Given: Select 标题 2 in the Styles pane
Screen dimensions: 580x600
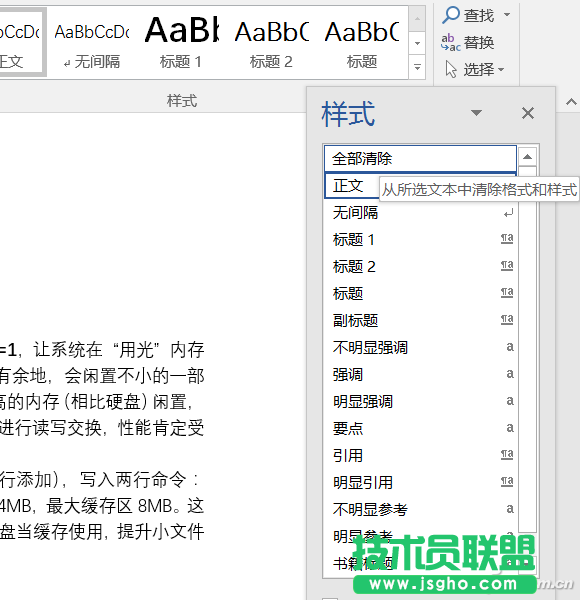Looking at the screenshot, I should (420, 266).
